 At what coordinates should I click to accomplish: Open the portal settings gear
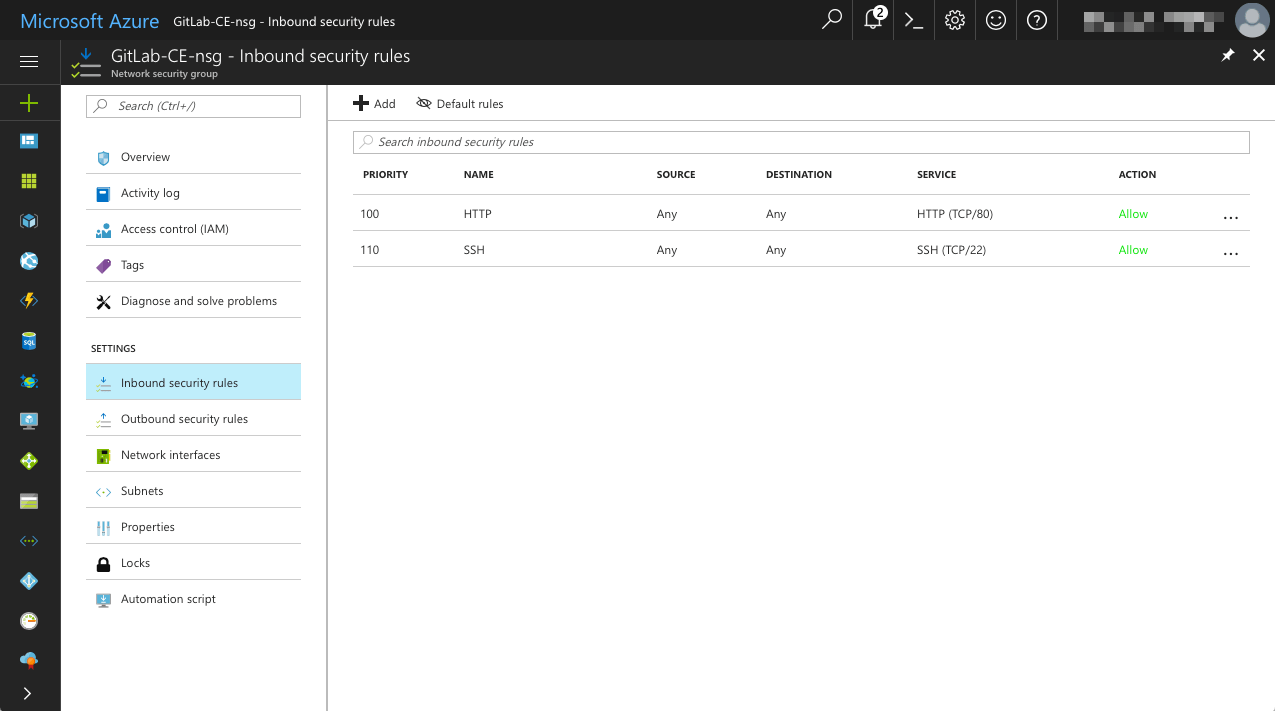(x=954, y=20)
